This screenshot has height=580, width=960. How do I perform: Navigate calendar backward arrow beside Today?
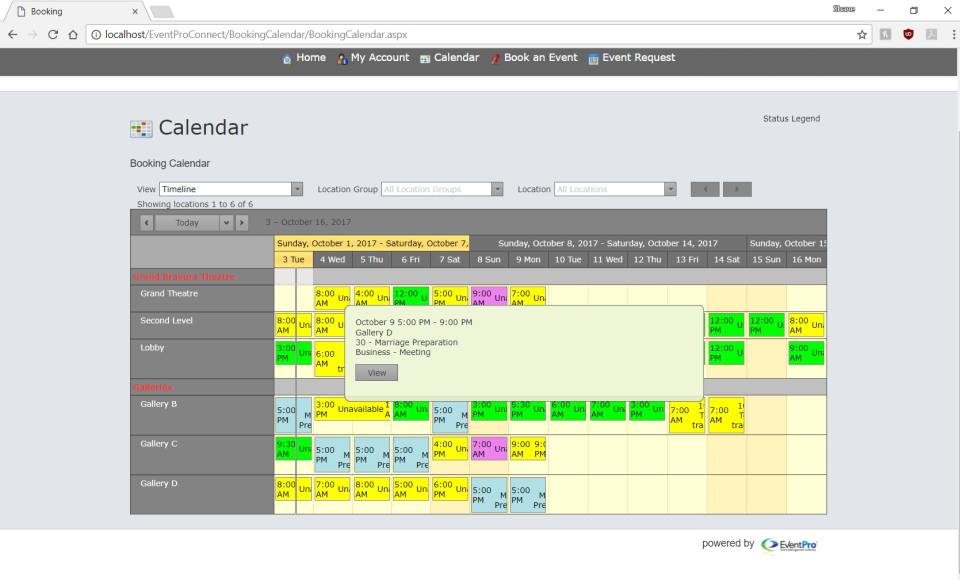[146, 223]
